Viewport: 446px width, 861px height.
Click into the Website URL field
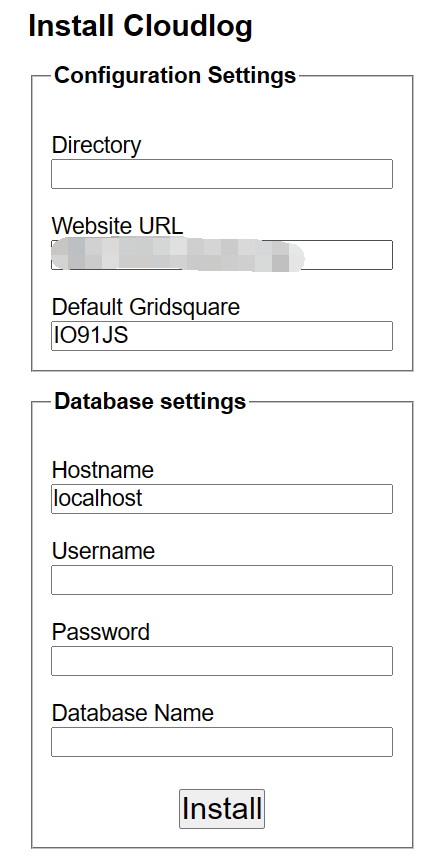tap(222, 255)
